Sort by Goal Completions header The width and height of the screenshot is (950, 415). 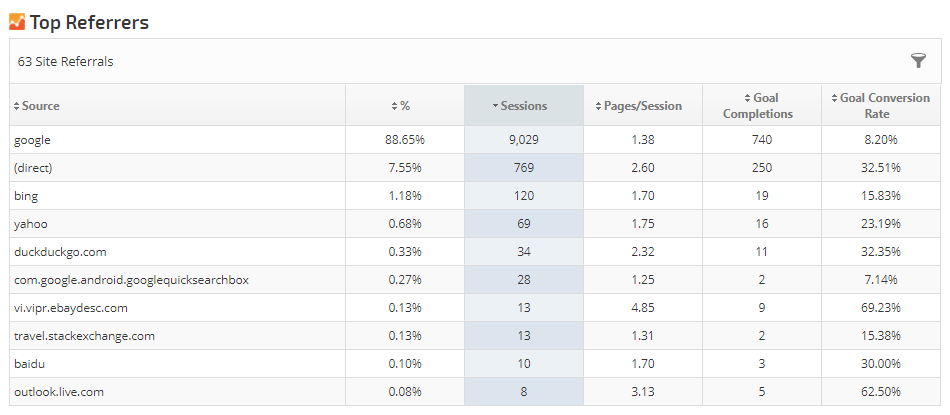point(761,106)
